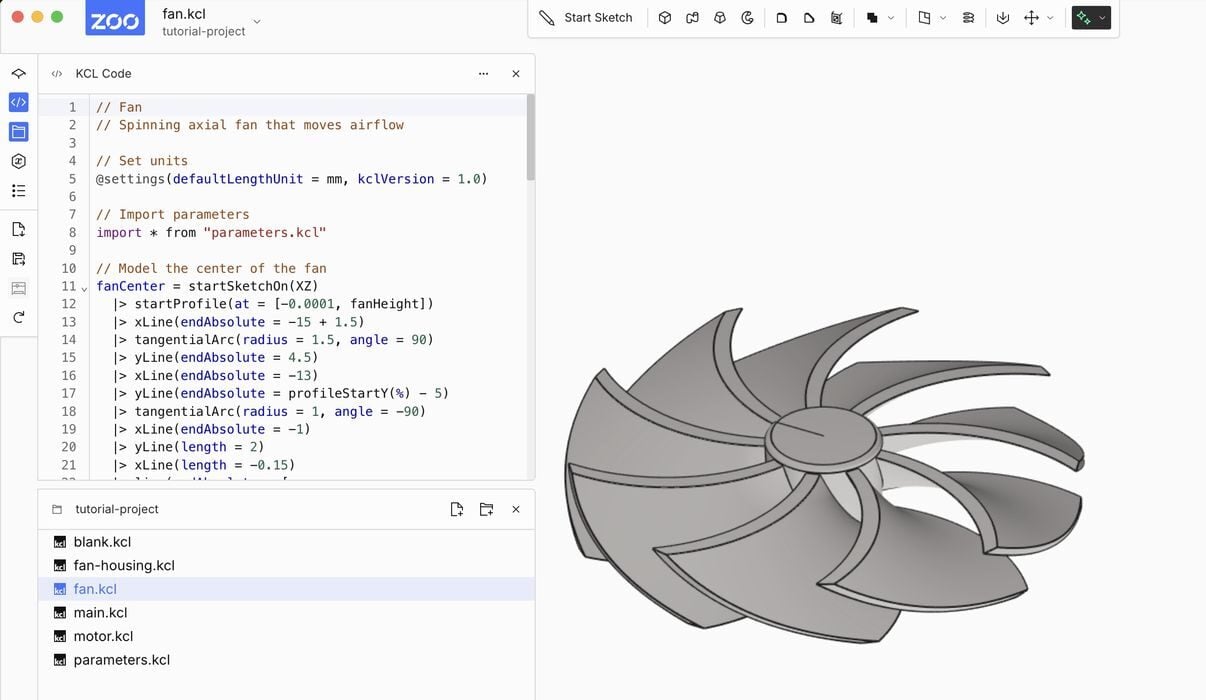
Task: Toggle the project files pane sidebar button
Action: click(18, 132)
